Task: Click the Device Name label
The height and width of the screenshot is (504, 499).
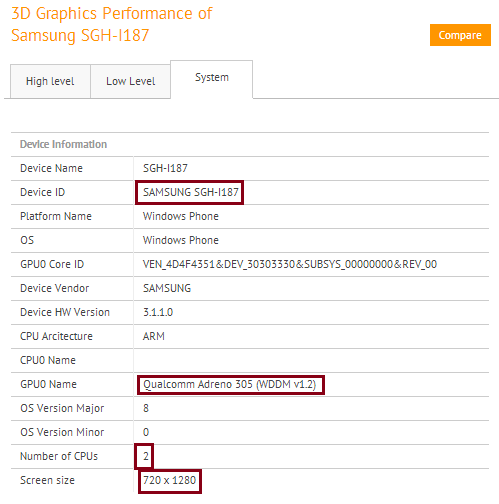Action: (51, 168)
